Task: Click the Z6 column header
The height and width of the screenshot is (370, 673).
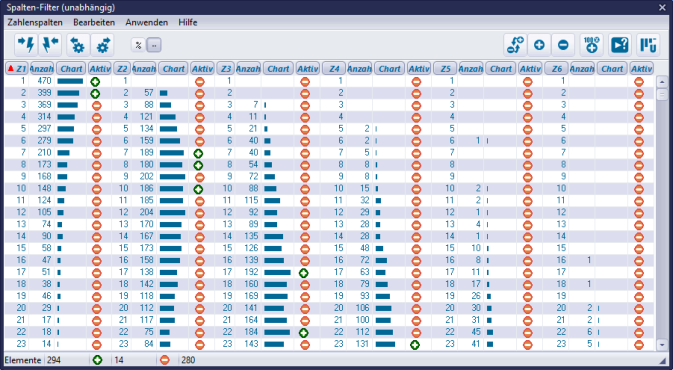Action: click(557, 69)
